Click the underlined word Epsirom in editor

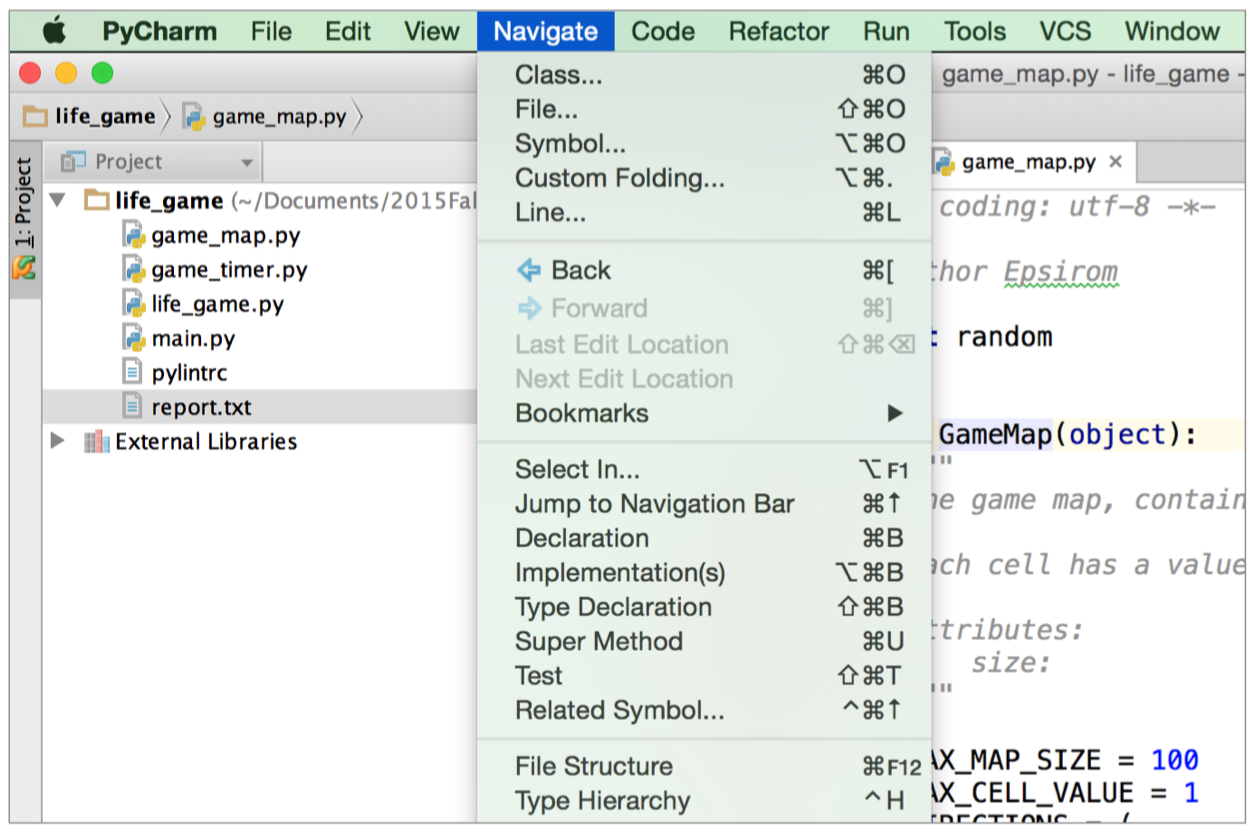pos(1060,272)
